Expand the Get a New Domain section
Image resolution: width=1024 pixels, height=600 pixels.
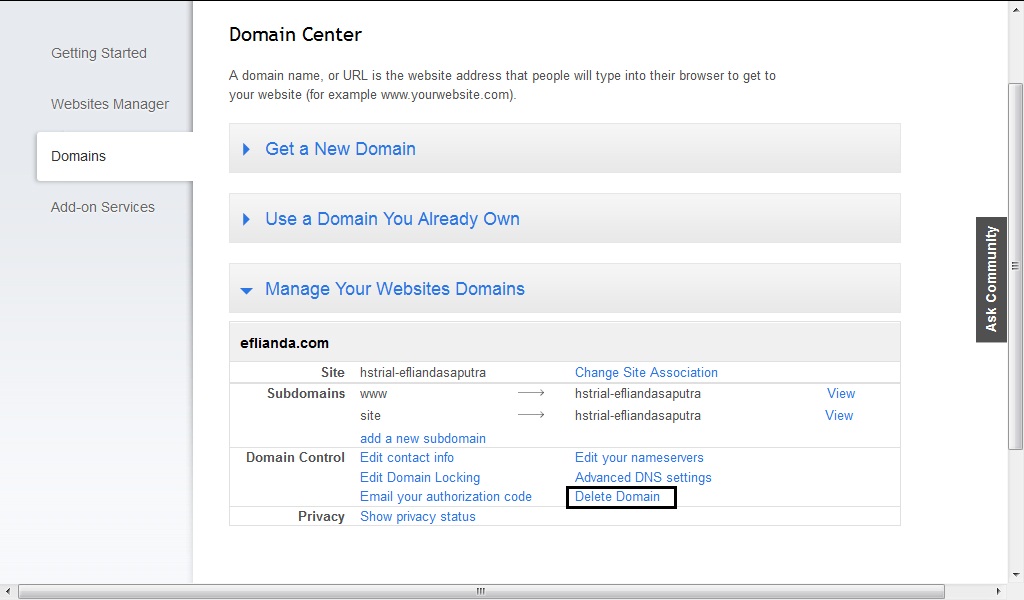[x=340, y=148]
